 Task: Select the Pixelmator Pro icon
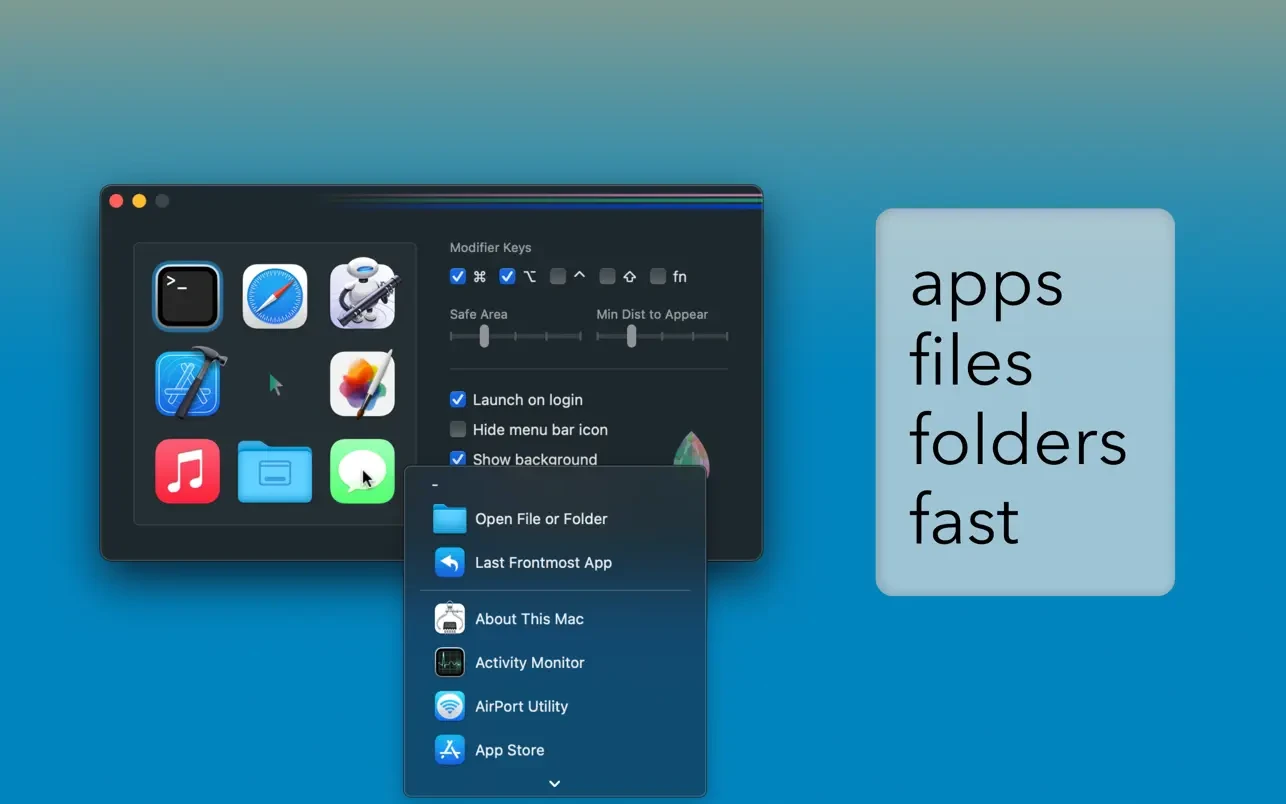tap(362, 383)
